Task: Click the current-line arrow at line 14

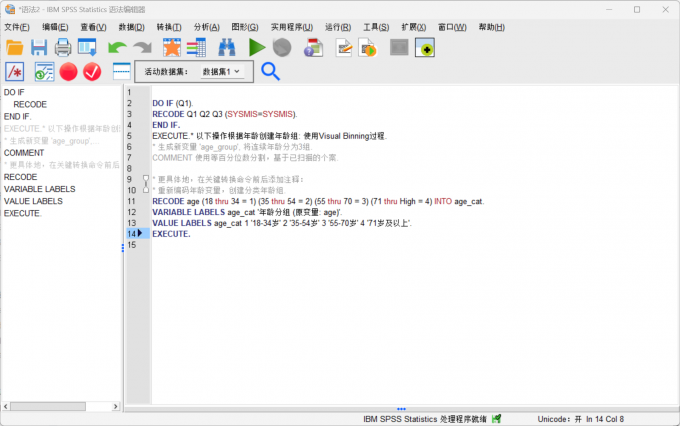Action: [x=140, y=233]
